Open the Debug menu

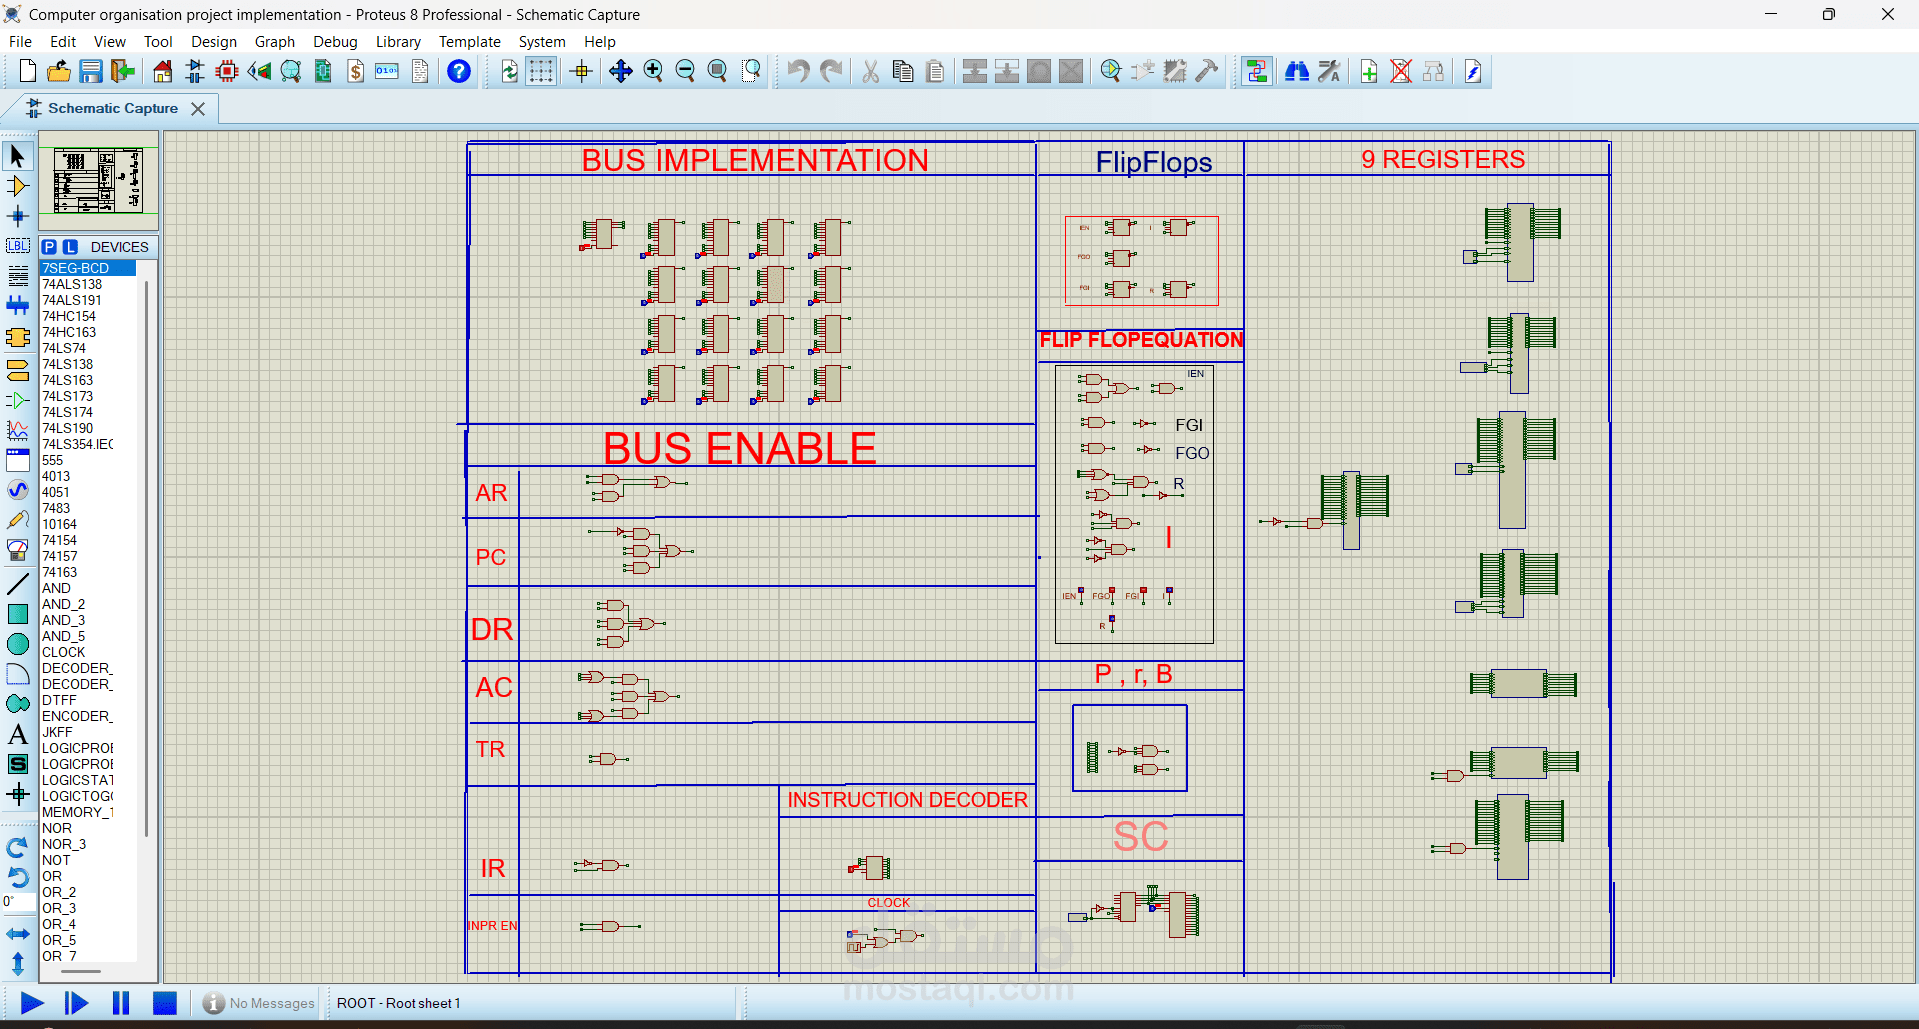[x=335, y=42]
